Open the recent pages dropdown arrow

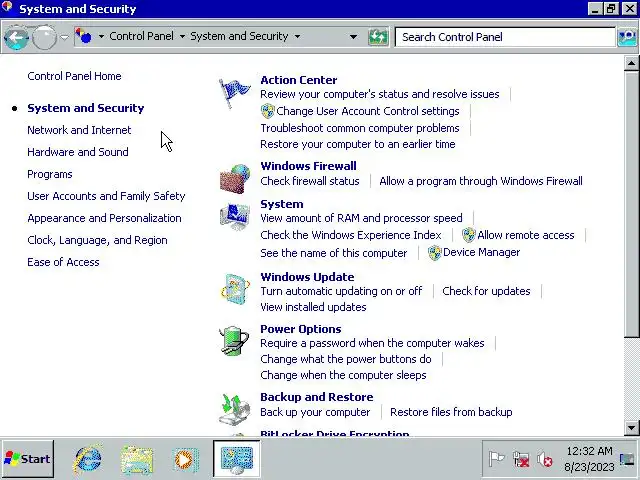click(x=64, y=37)
